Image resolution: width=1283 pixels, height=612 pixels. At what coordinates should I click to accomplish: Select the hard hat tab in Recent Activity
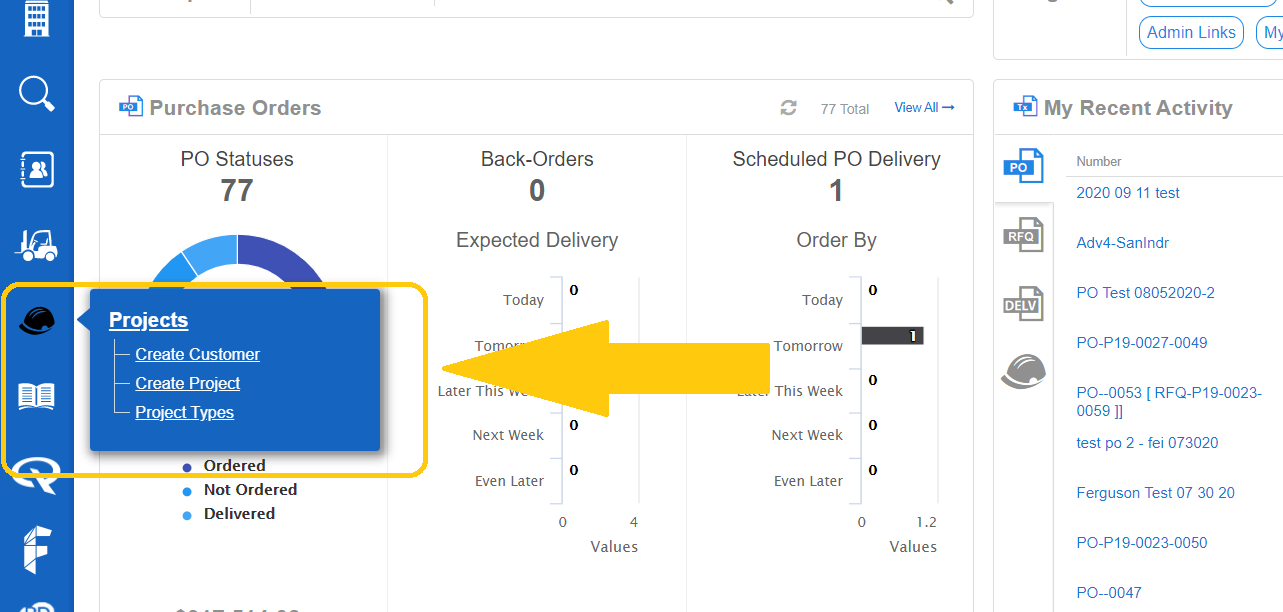[1023, 371]
